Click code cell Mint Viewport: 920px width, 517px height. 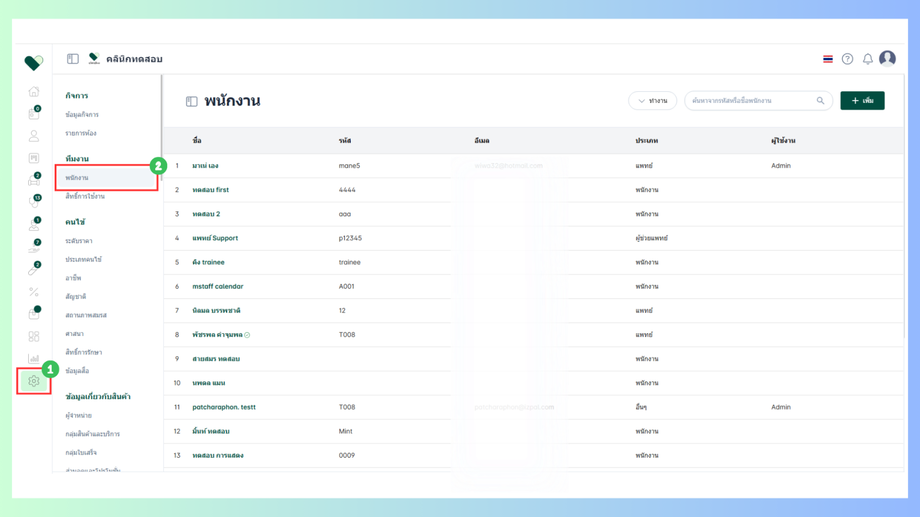tap(345, 431)
